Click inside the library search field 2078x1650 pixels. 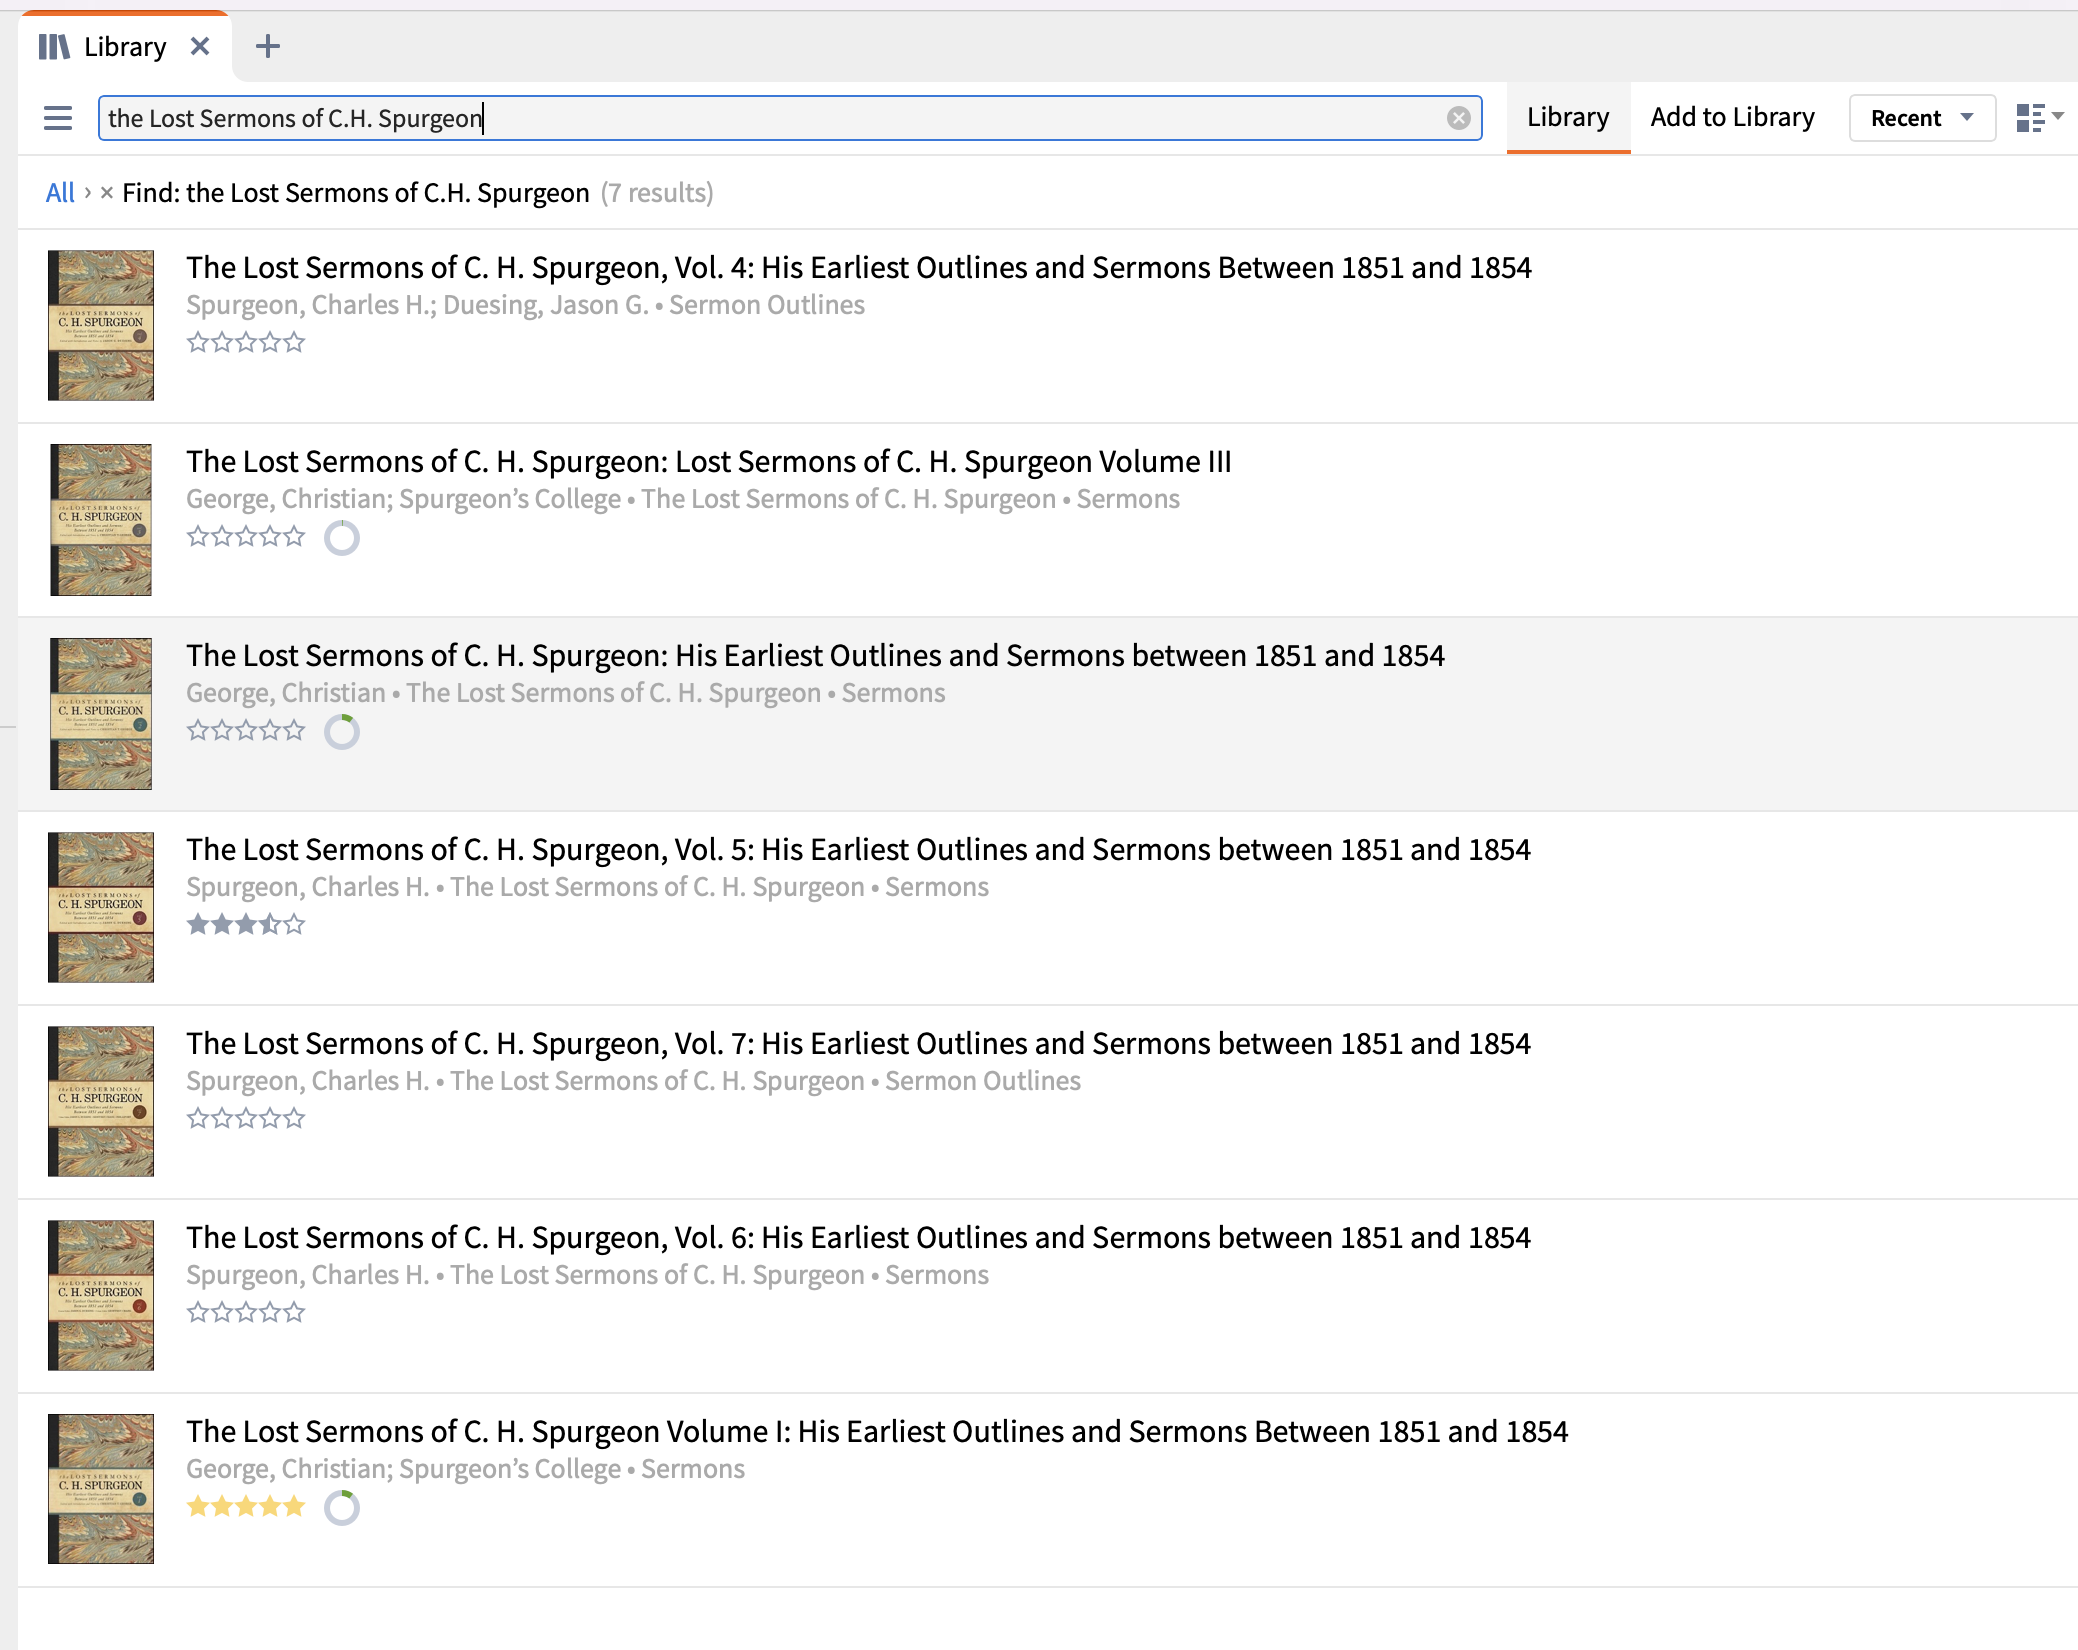tap(780, 118)
